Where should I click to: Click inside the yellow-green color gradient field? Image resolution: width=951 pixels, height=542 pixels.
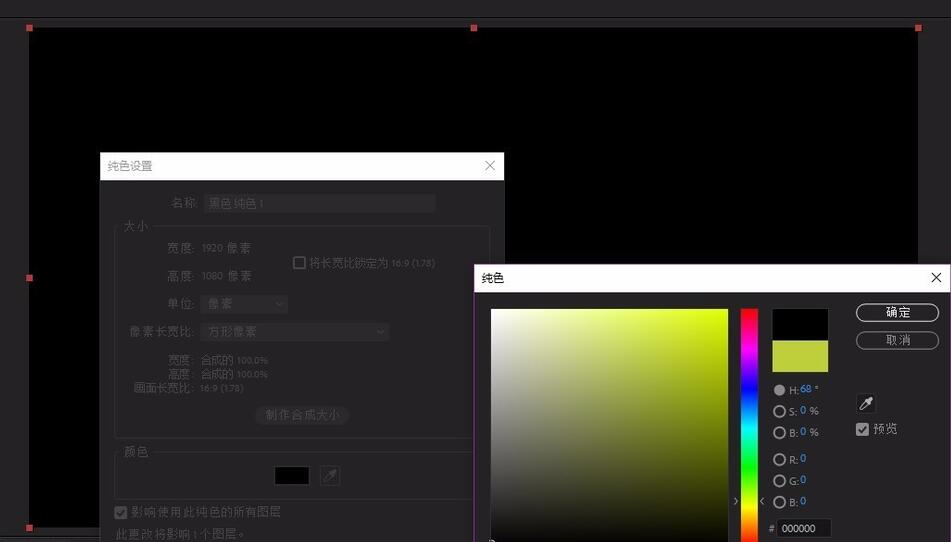point(609,424)
